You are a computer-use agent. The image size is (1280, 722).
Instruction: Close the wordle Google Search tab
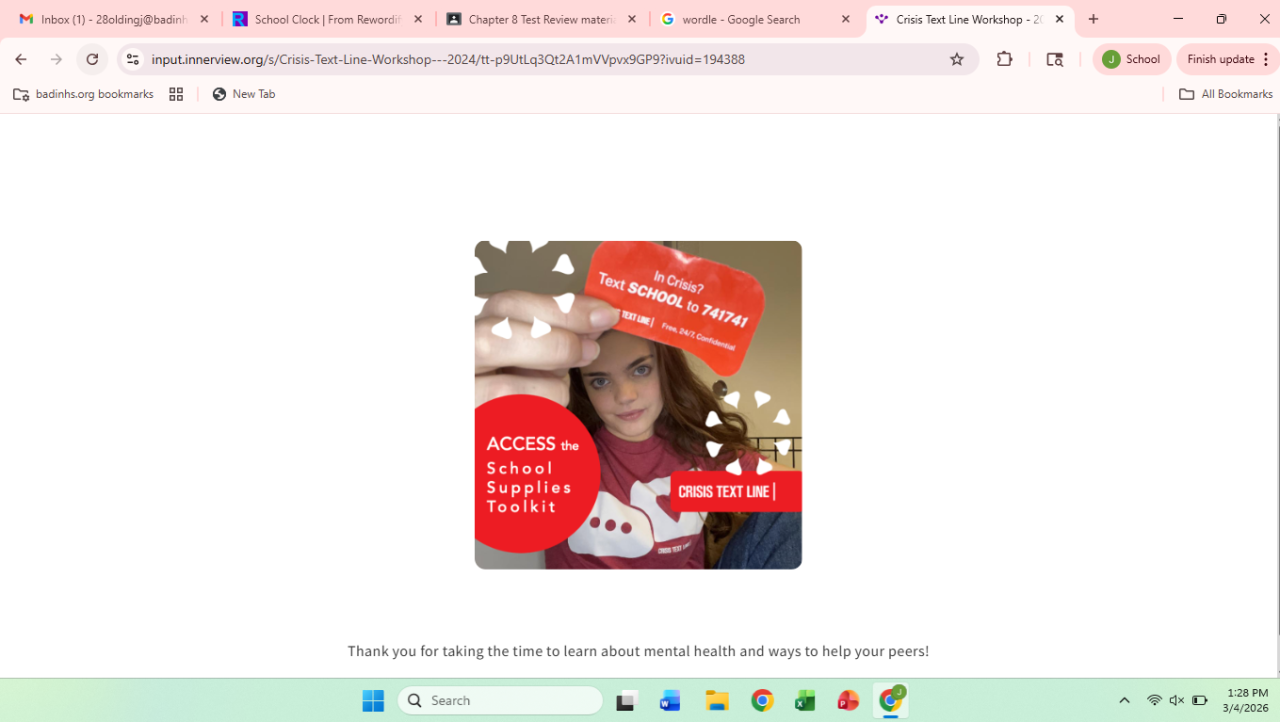click(x=846, y=19)
